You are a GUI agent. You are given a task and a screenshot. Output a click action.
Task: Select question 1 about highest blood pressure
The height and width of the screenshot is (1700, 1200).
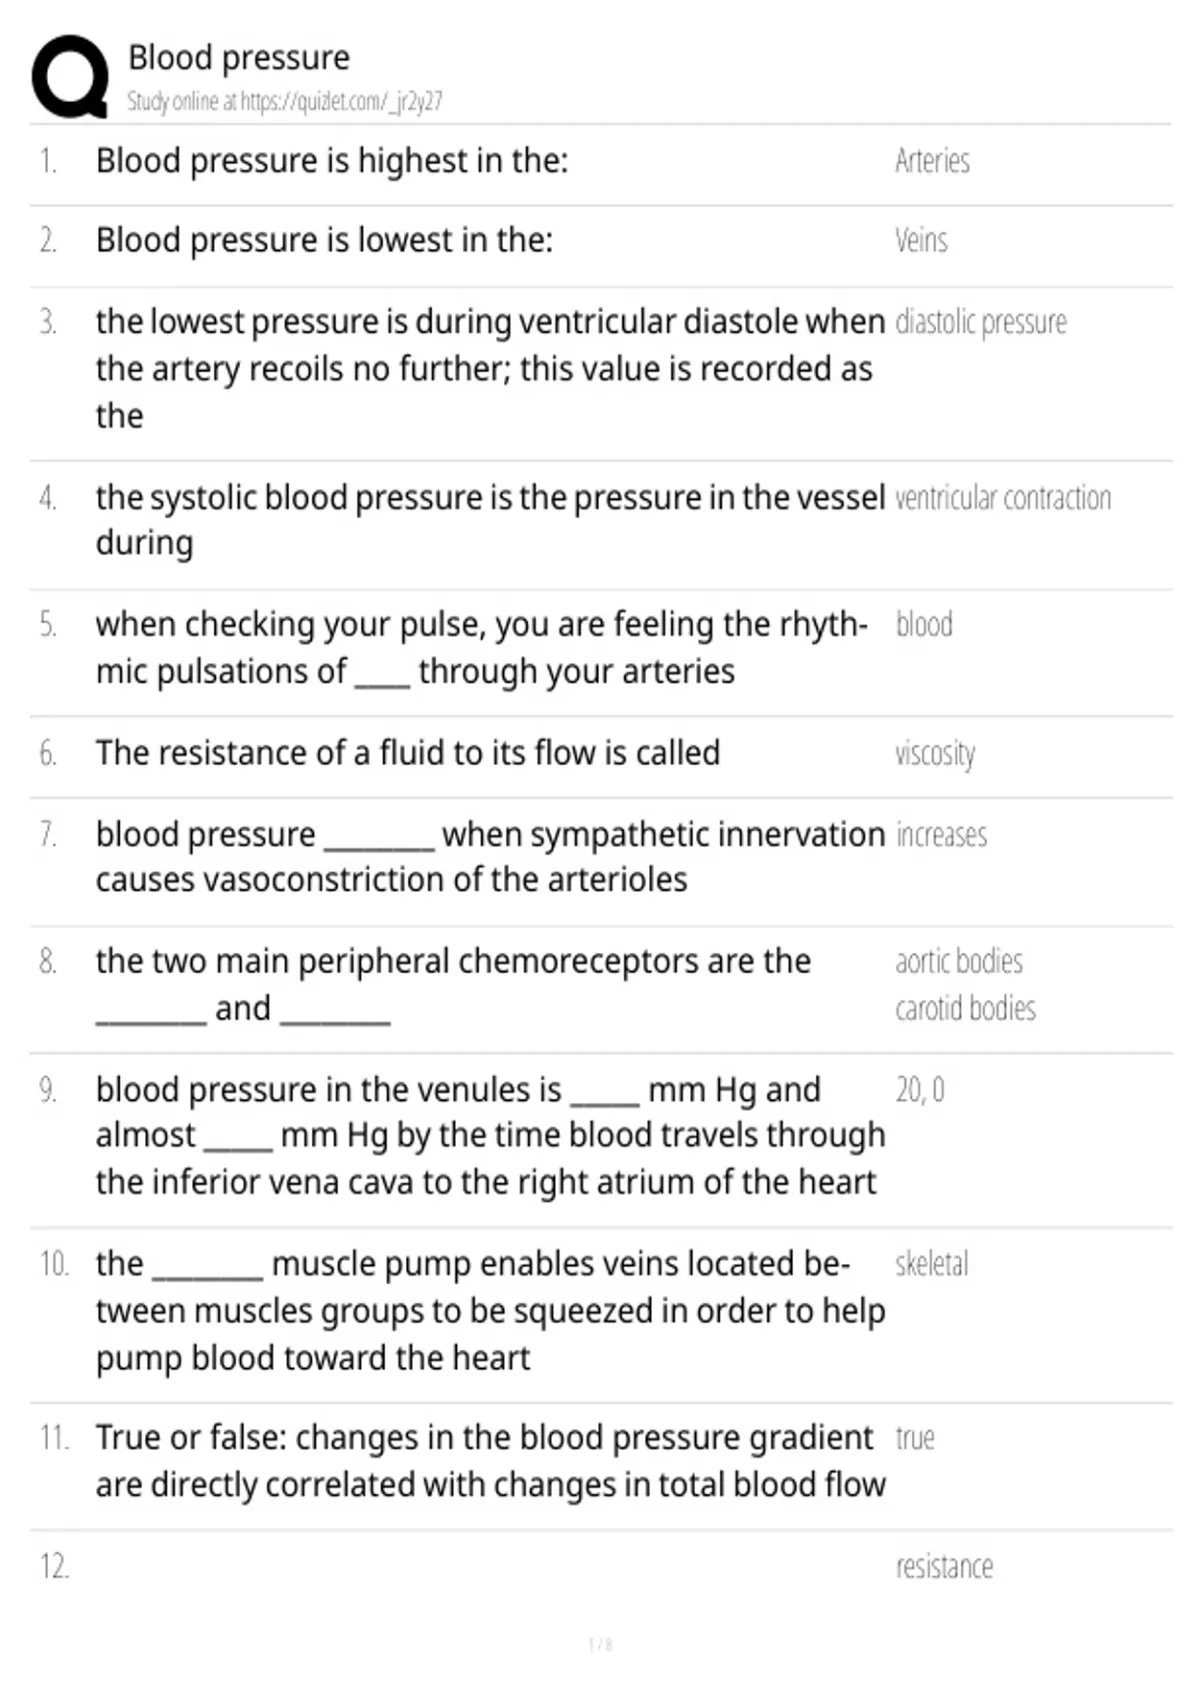(332, 161)
